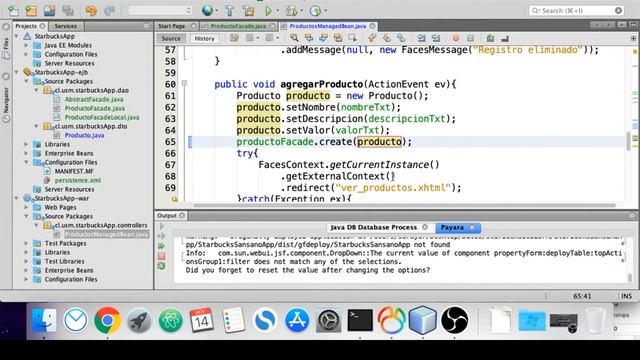640x360 pixels.
Task: Click the Clean and Build icon
Action: click(x=248, y=11)
